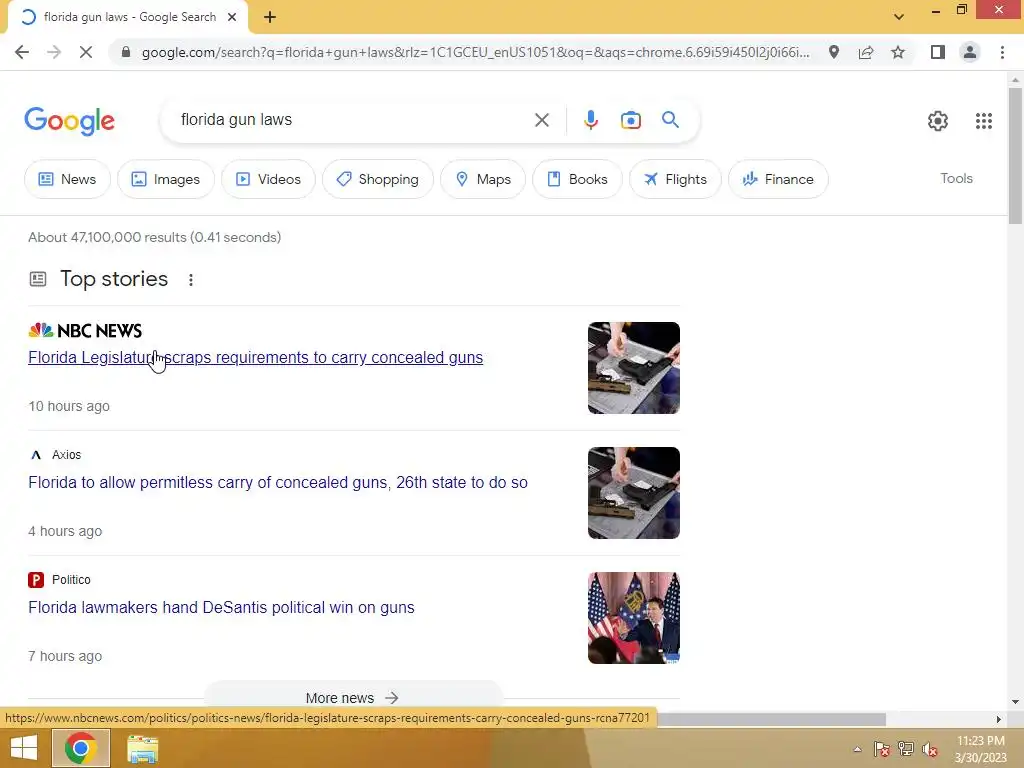Start voice search with microphone
Image resolution: width=1024 pixels, height=768 pixels.
(x=590, y=120)
